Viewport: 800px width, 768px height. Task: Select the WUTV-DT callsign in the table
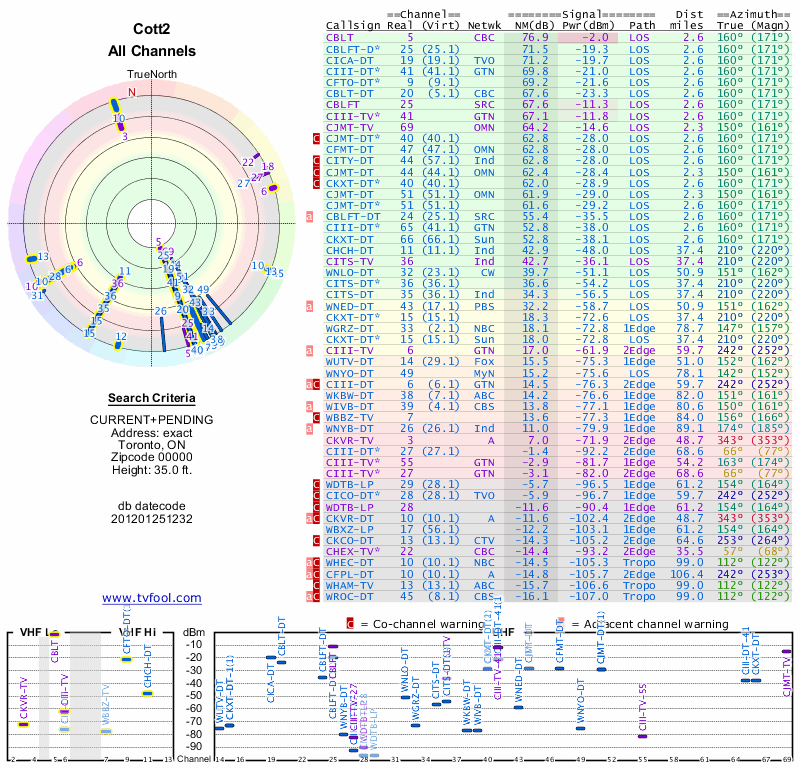coord(351,360)
